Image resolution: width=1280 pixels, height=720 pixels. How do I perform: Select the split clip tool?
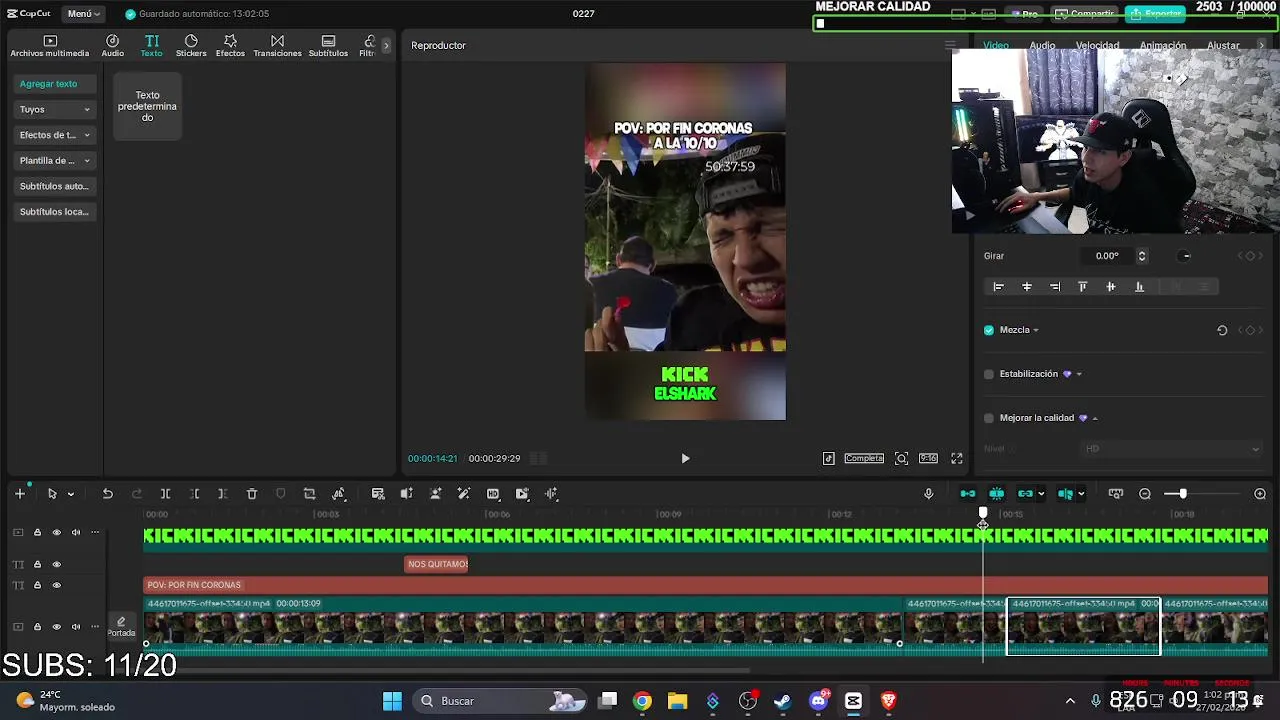(x=165, y=494)
